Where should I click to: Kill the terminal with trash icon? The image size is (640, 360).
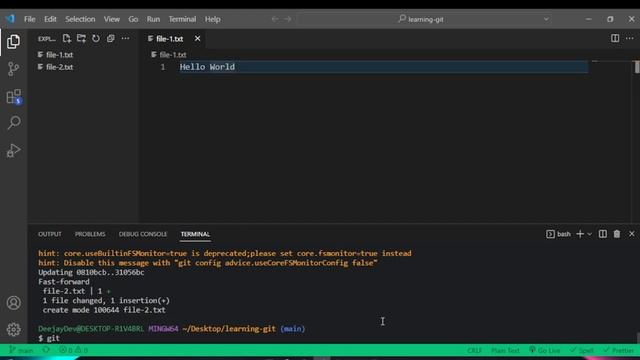[x=617, y=234]
